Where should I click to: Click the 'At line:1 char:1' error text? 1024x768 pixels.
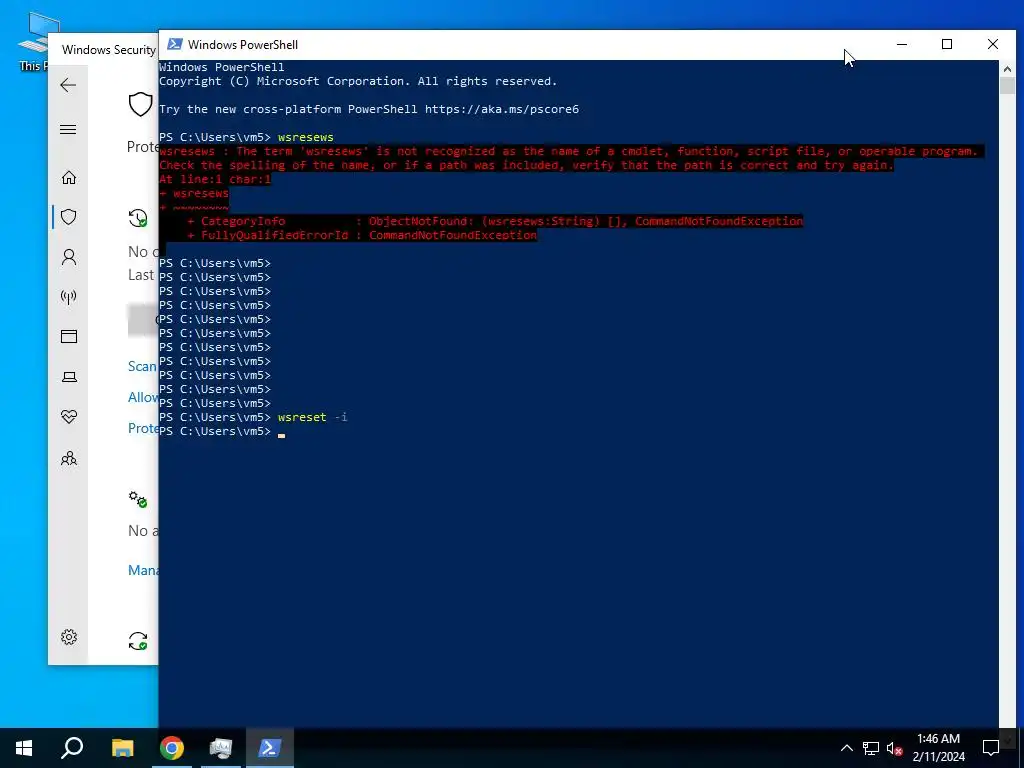pos(215,179)
